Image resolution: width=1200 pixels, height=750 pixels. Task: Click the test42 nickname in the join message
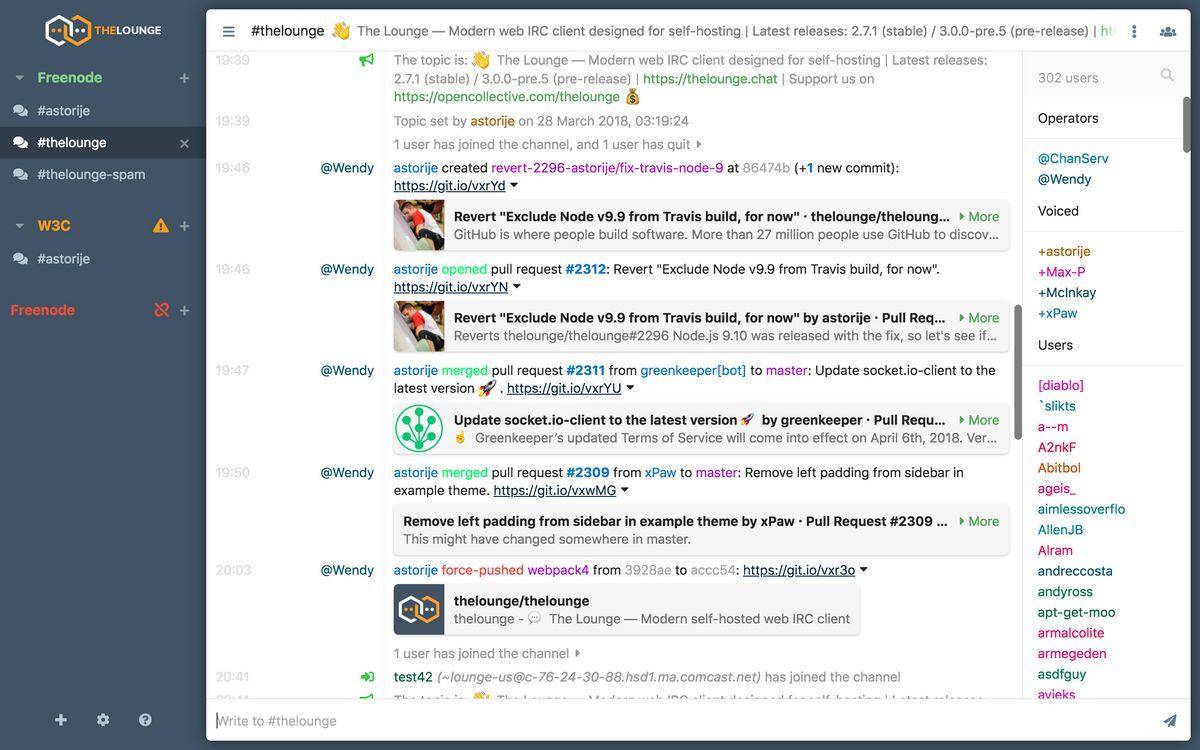tap(413, 677)
